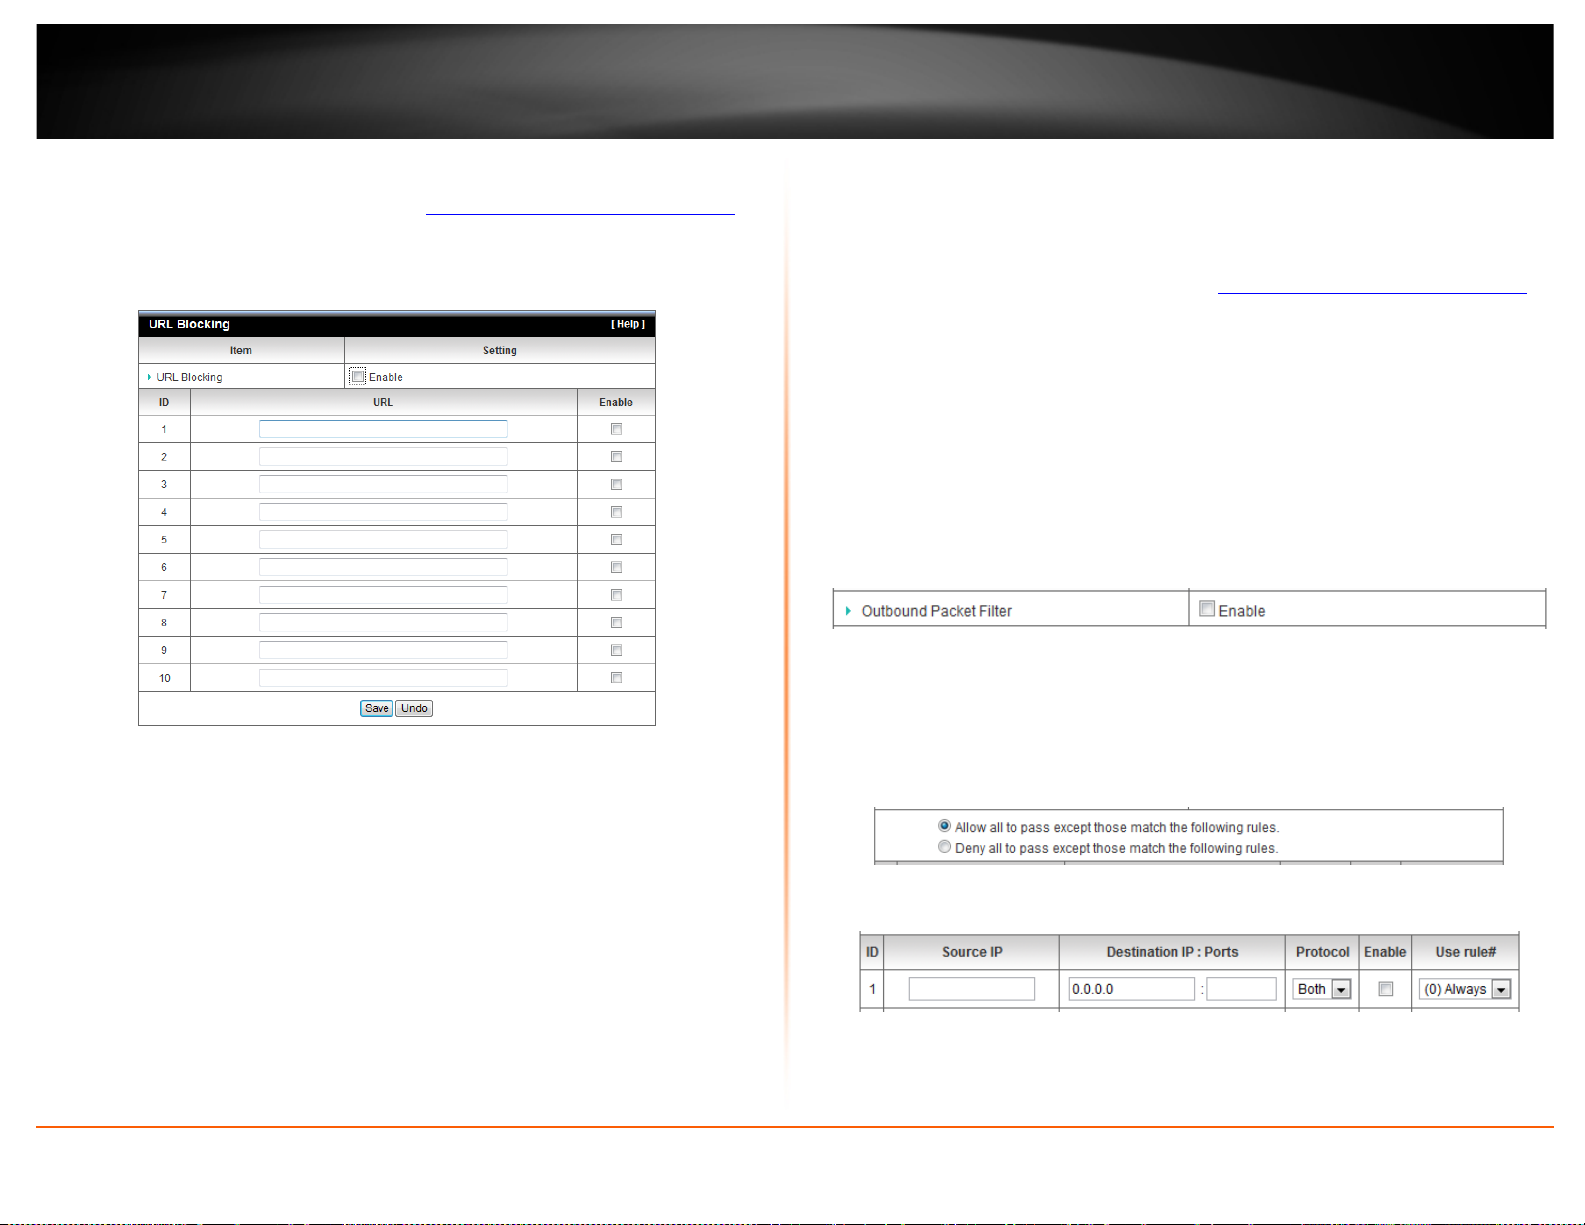Tick the Enable checkbox for URL row 1
Image resolution: width=1585 pixels, height=1225 pixels.
click(616, 429)
